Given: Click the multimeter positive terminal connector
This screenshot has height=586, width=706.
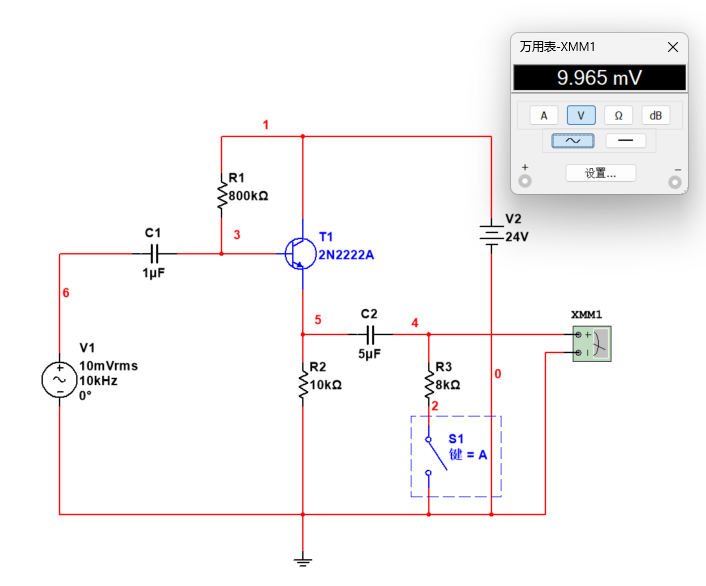Looking at the screenshot, I should (525, 181).
